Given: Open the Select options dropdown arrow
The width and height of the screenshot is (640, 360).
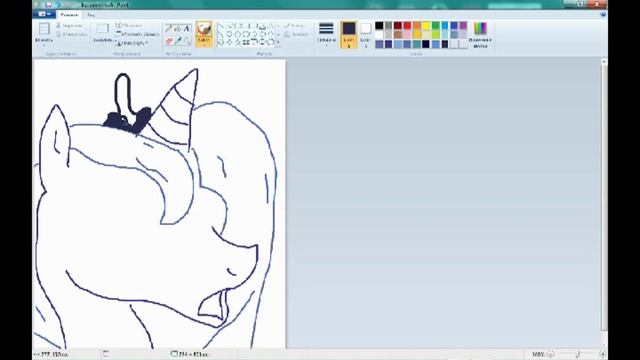Looking at the screenshot, I should click(102, 44).
